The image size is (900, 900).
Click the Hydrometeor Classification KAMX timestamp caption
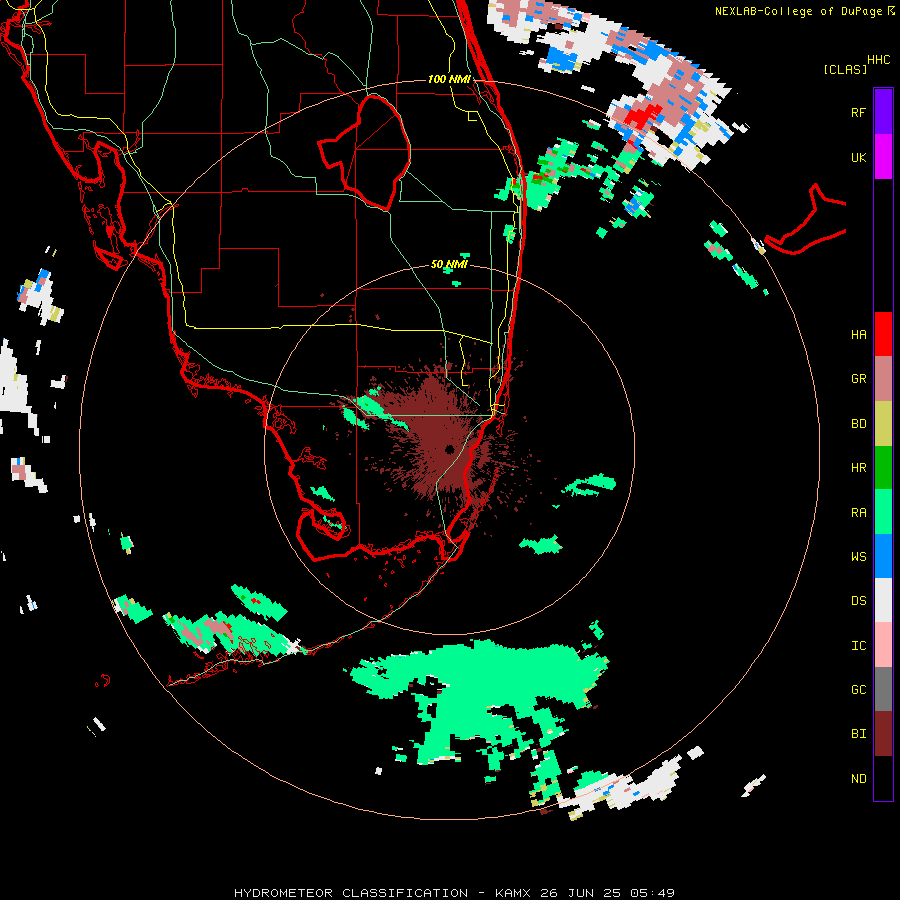coord(454,893)
